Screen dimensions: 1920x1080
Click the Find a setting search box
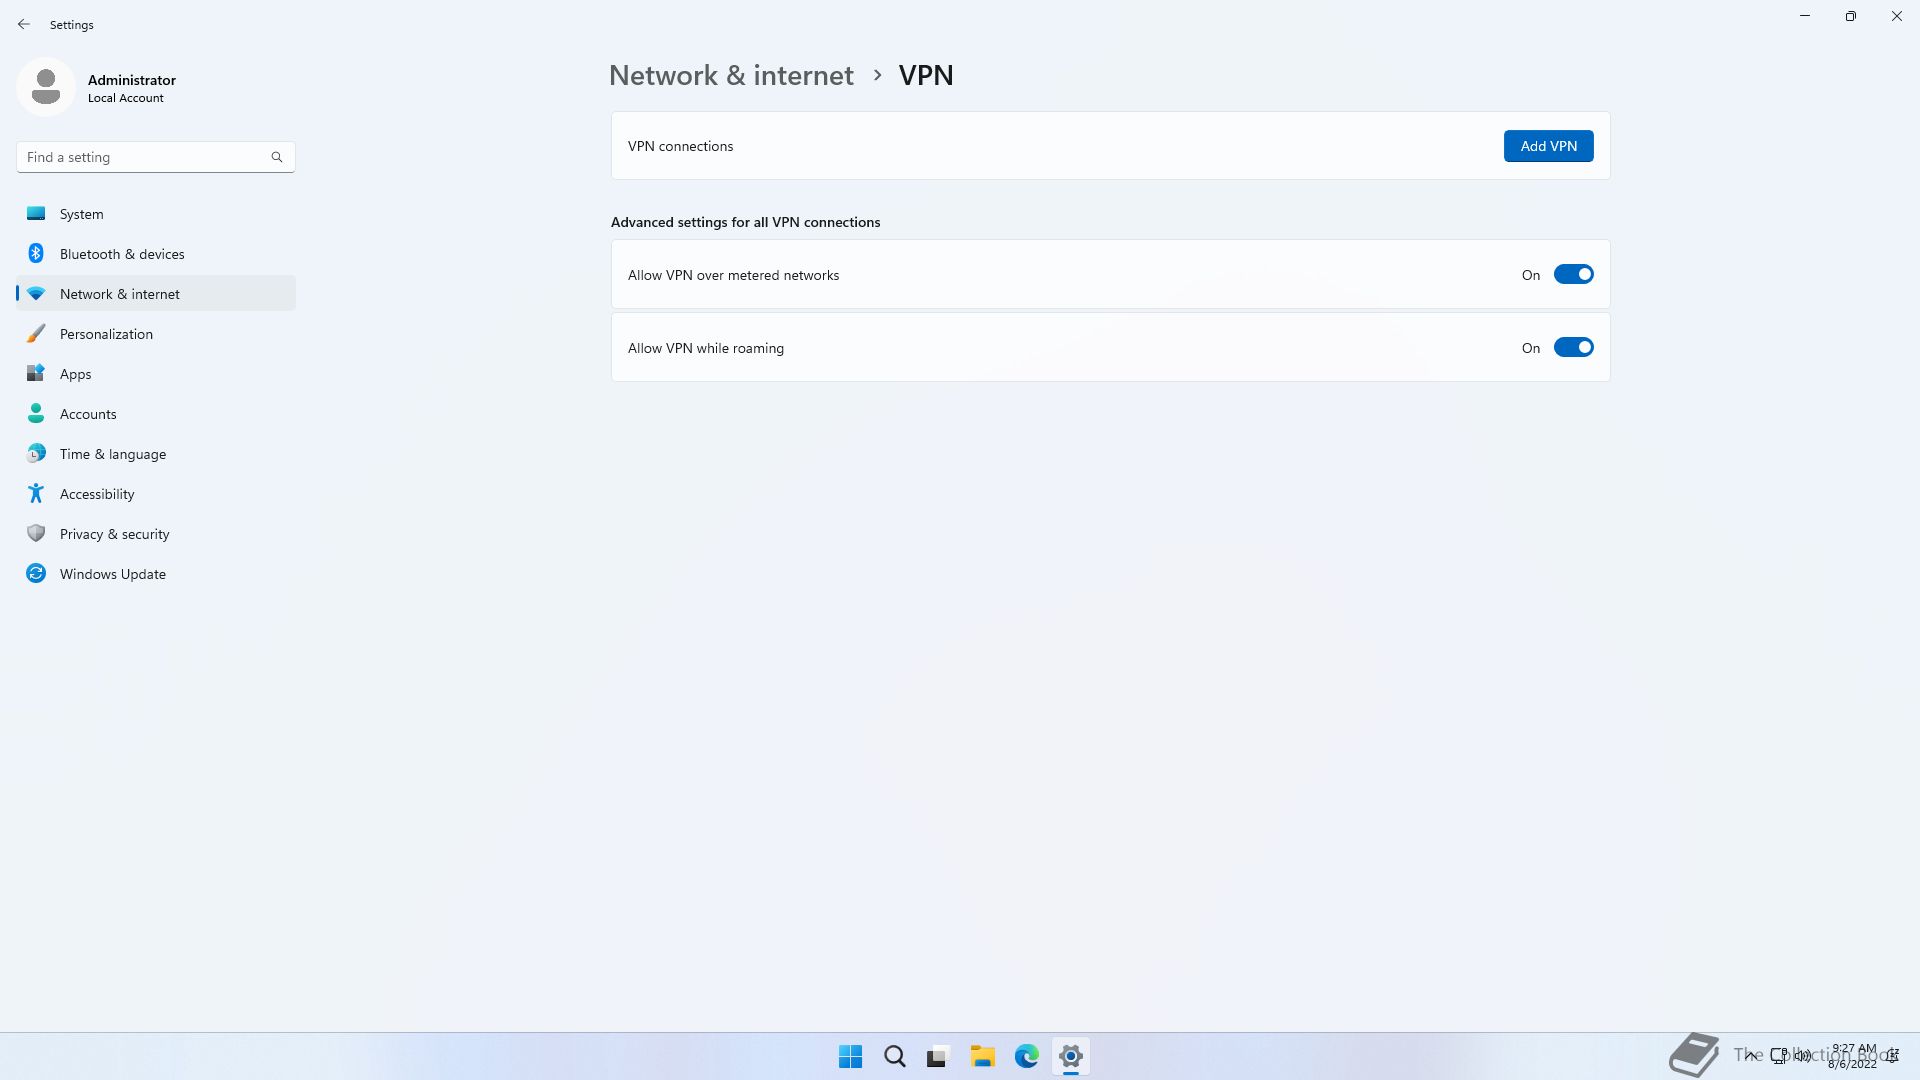(146, 157)
